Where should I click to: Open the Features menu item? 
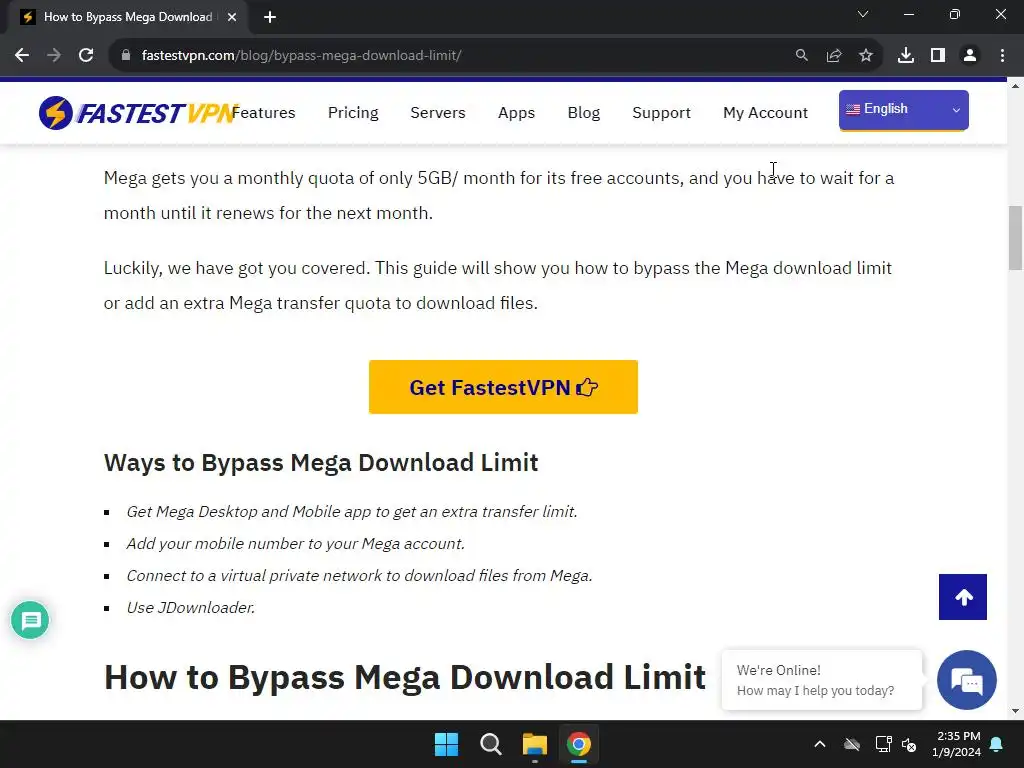pyautogui.click(x=264, y=113)
